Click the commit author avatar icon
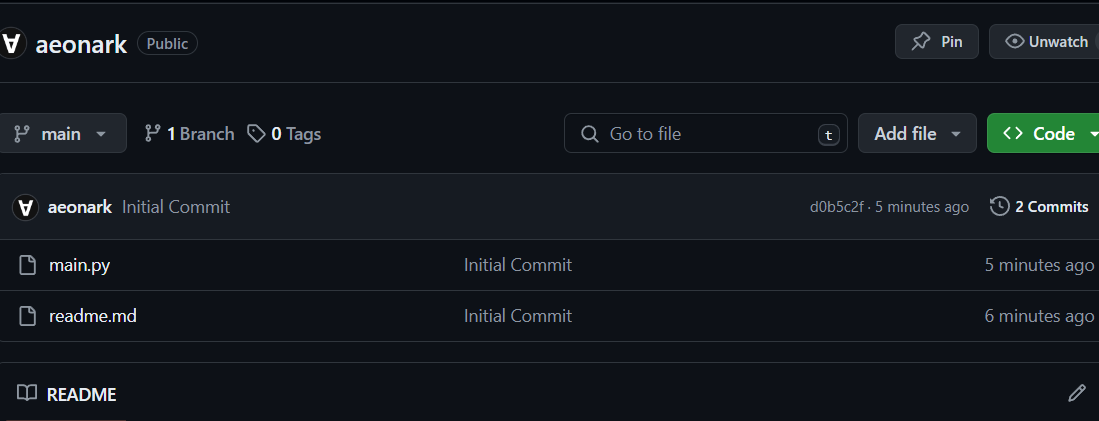This screenshot has width=1099, height=421. [x=25, y=207]
